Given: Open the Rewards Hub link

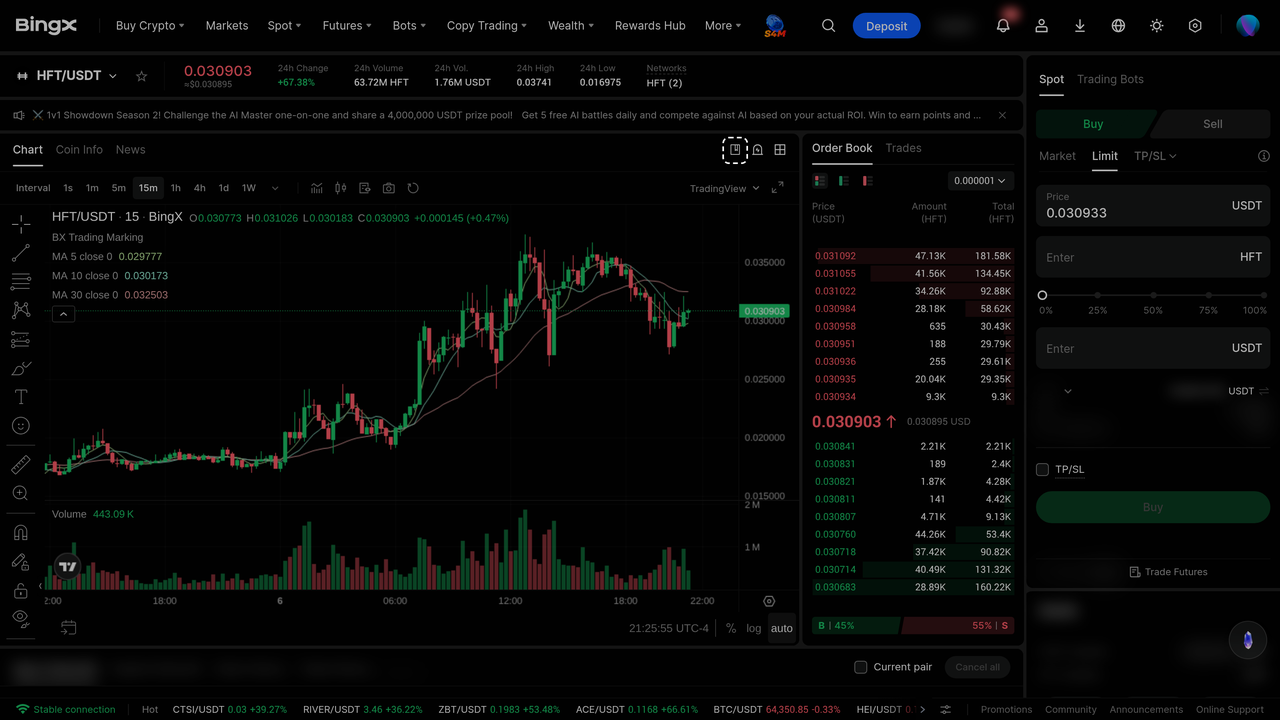Looking at the screenshot, I should point(650,26).
